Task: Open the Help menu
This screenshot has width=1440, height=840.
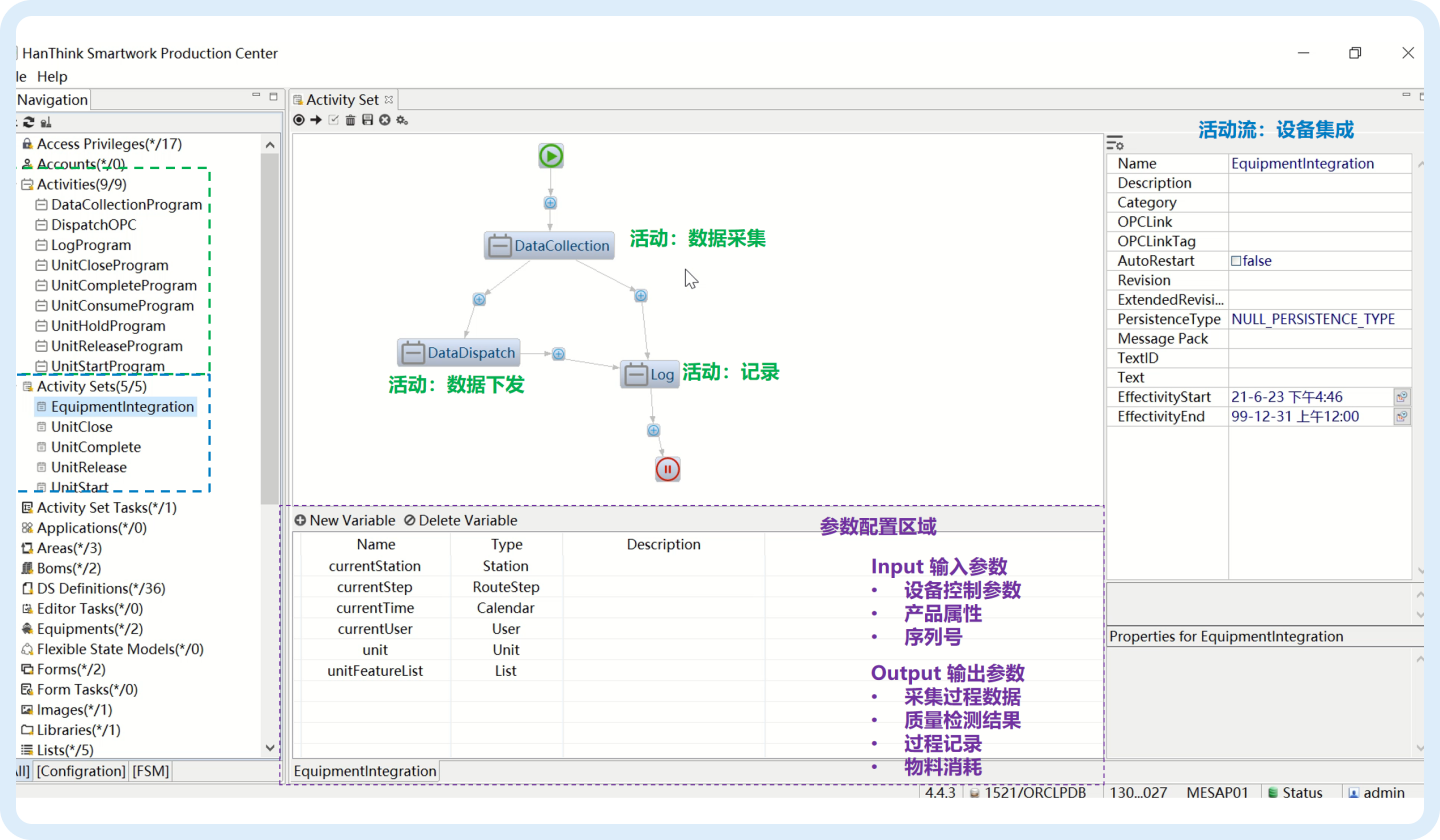Action: coord(52,76)
